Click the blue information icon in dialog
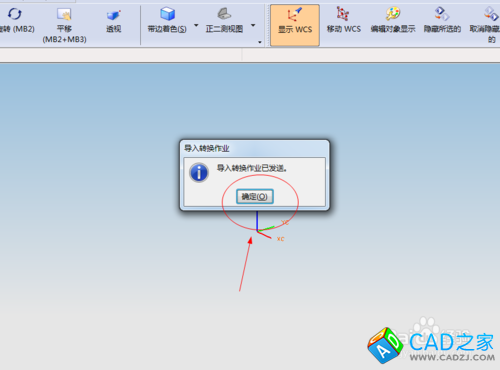 tap(199, 173)
